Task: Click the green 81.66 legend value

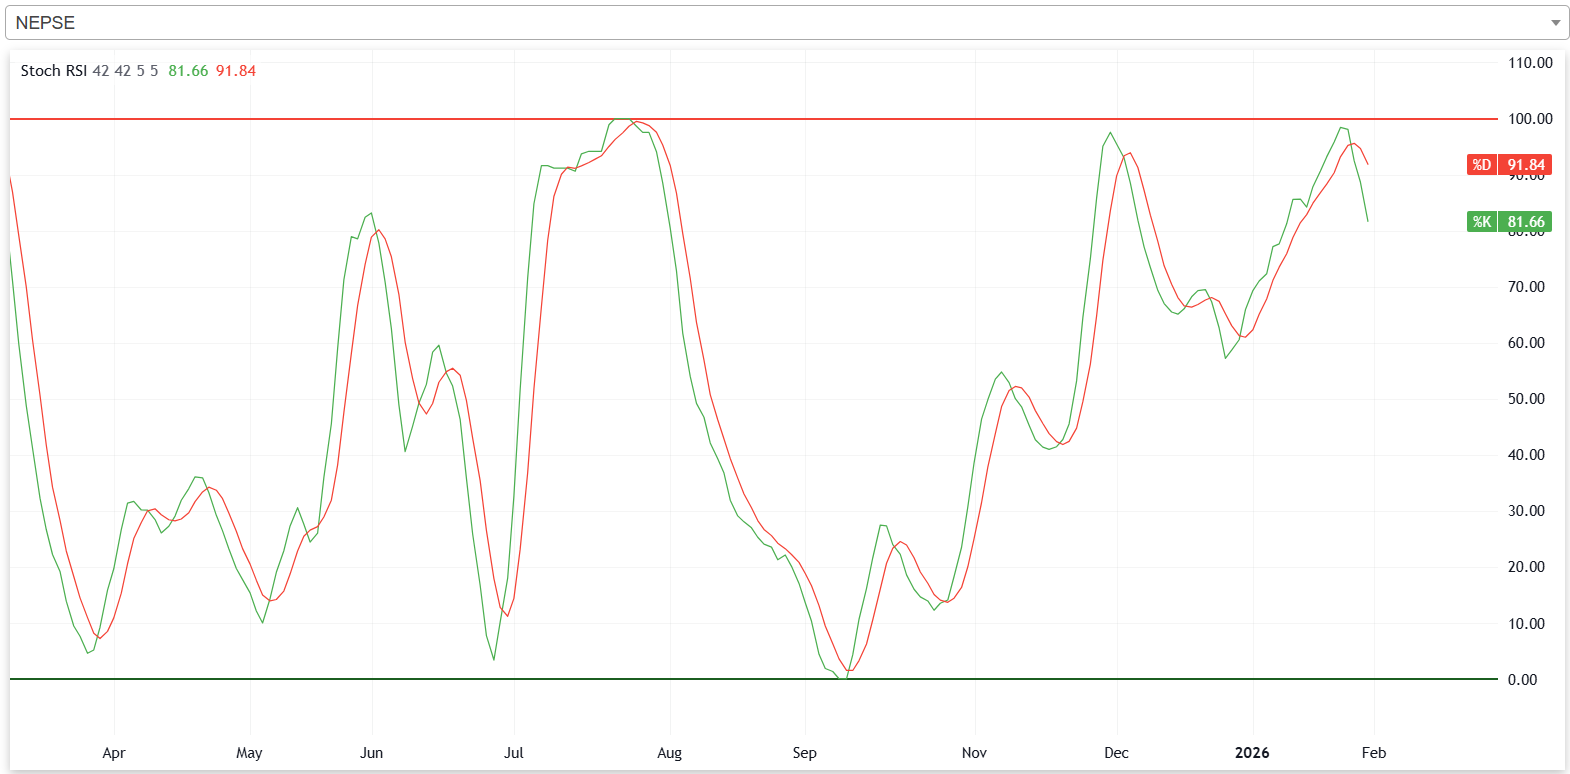Action: tap(188, 71)
